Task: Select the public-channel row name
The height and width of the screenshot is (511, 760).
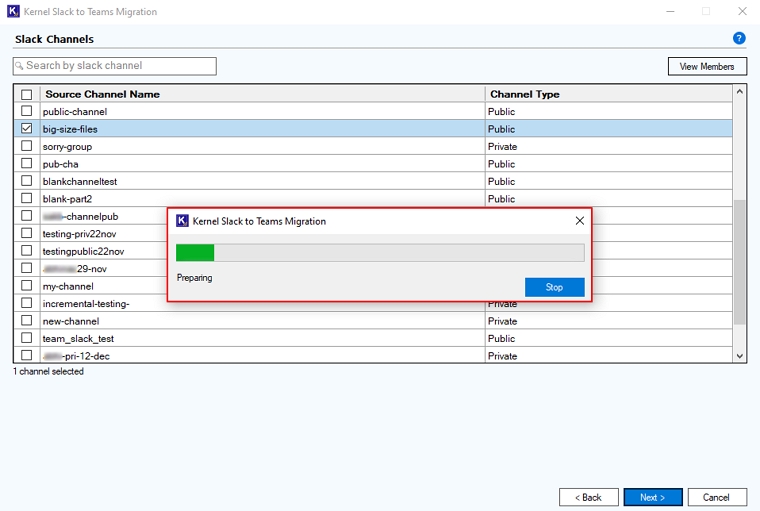Action: coord(75,112)
